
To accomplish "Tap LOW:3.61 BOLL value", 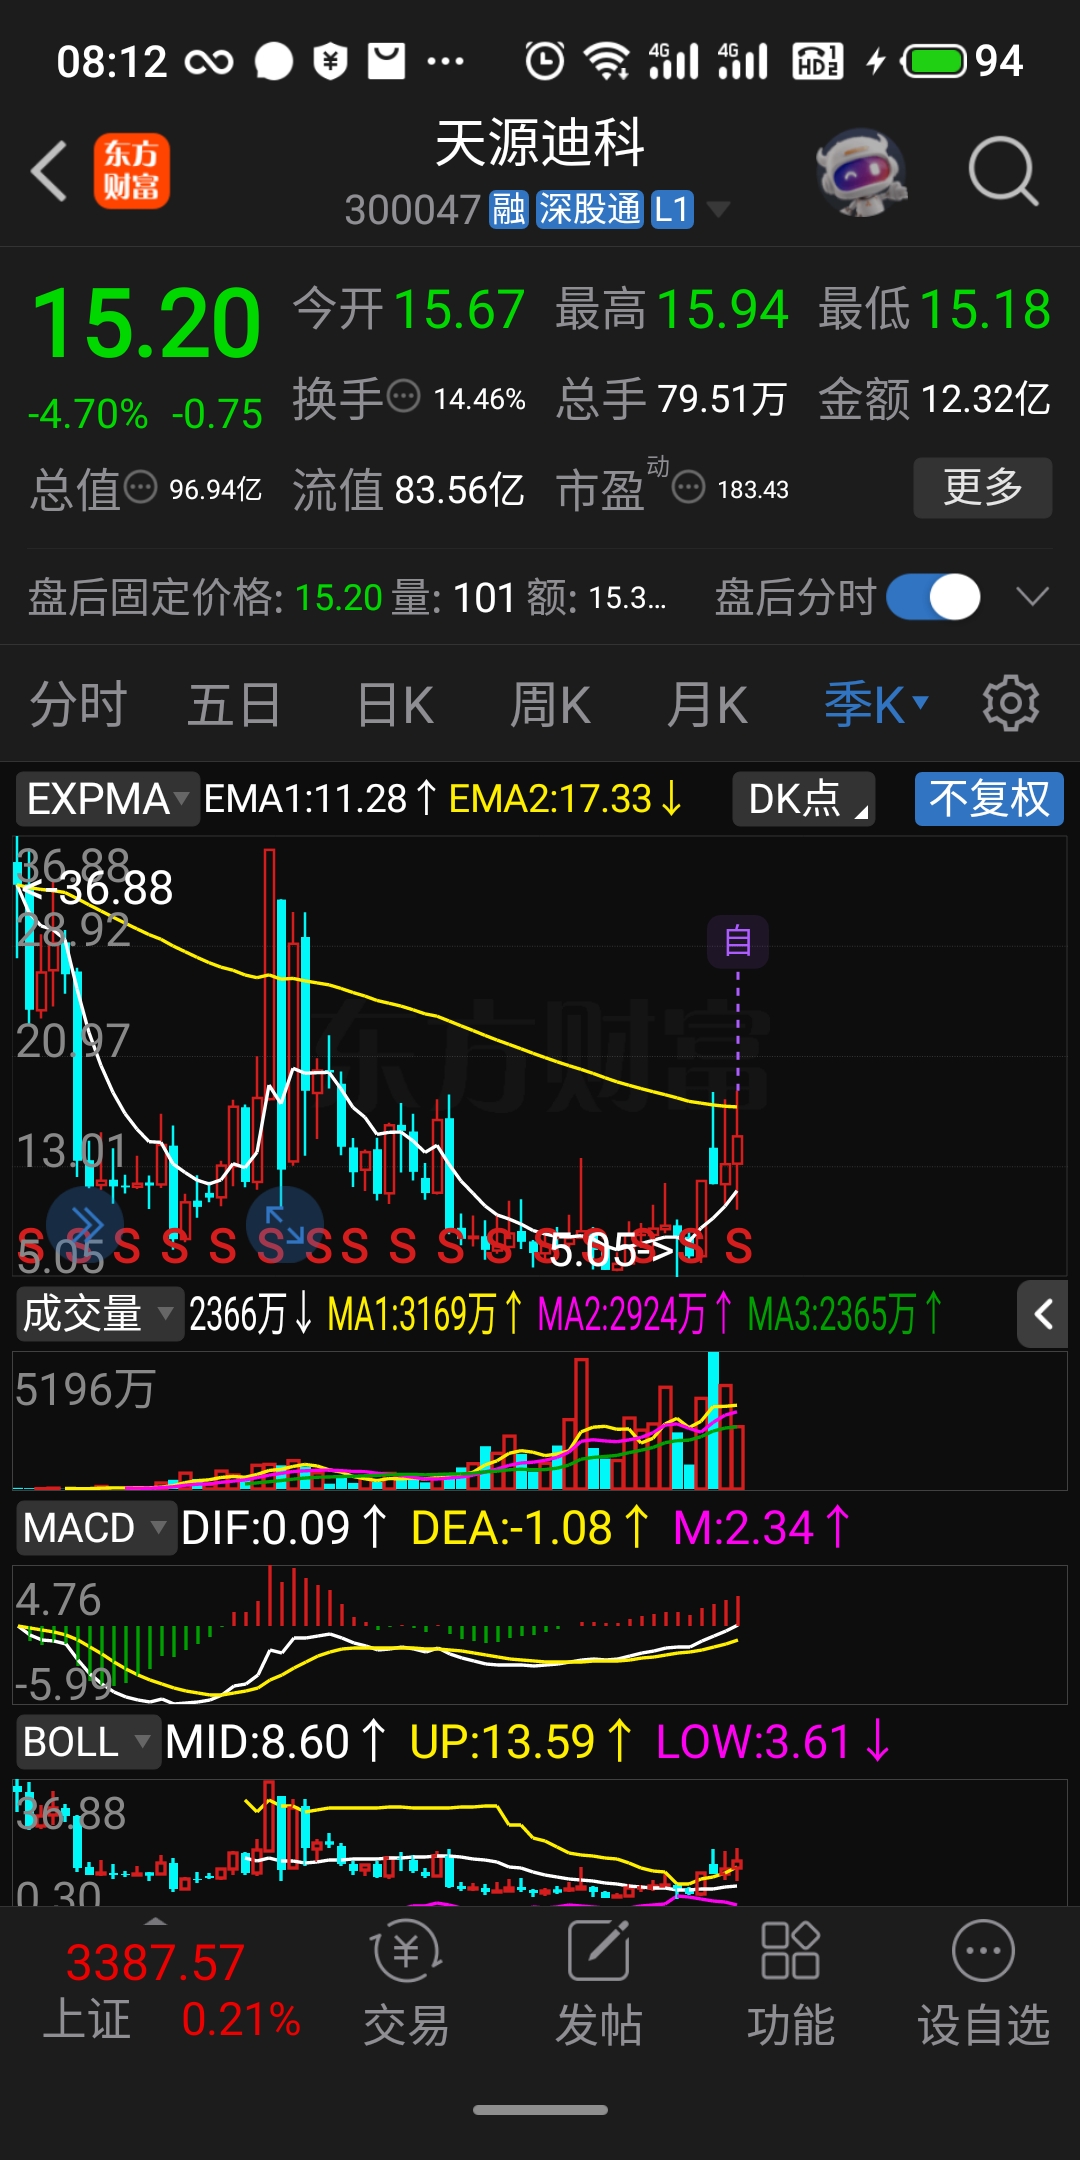I will (x=772, y=1742).
